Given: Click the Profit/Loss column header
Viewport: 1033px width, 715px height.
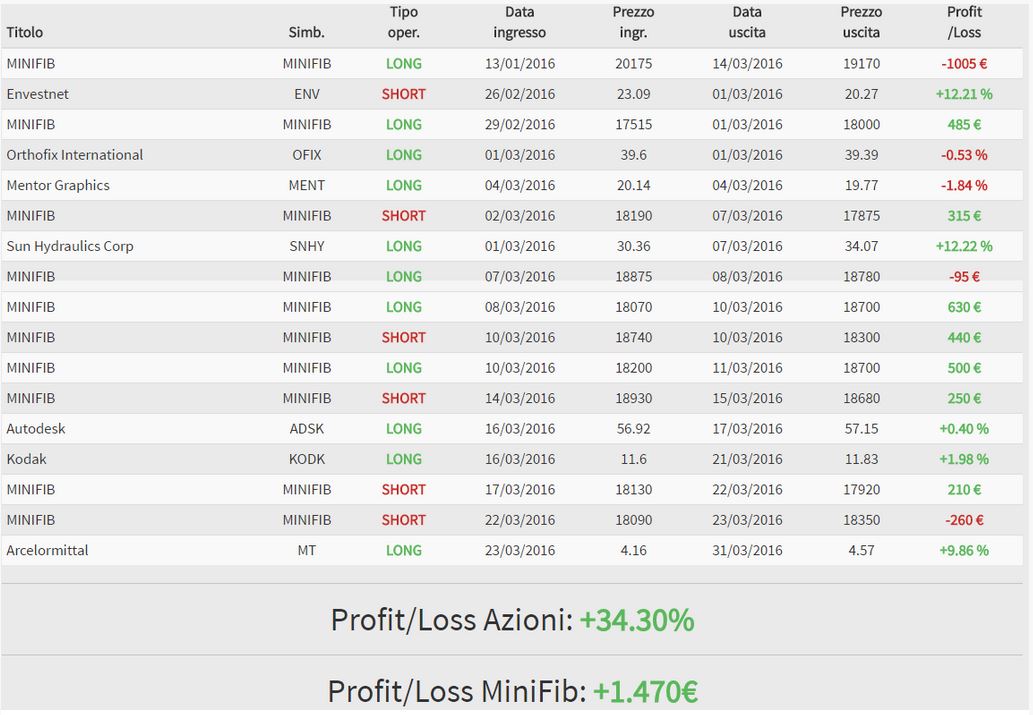Looking at the screenshot, I should (964, 22).
